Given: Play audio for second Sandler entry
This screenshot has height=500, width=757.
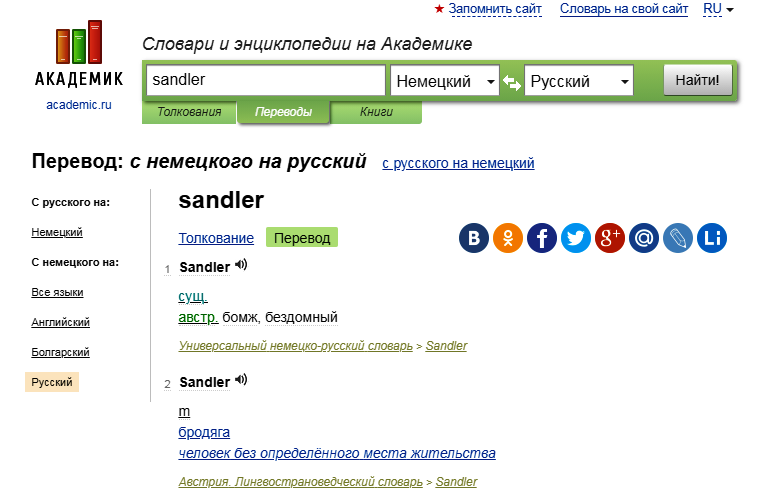Looking at the screenshot, I should (241, 381).
